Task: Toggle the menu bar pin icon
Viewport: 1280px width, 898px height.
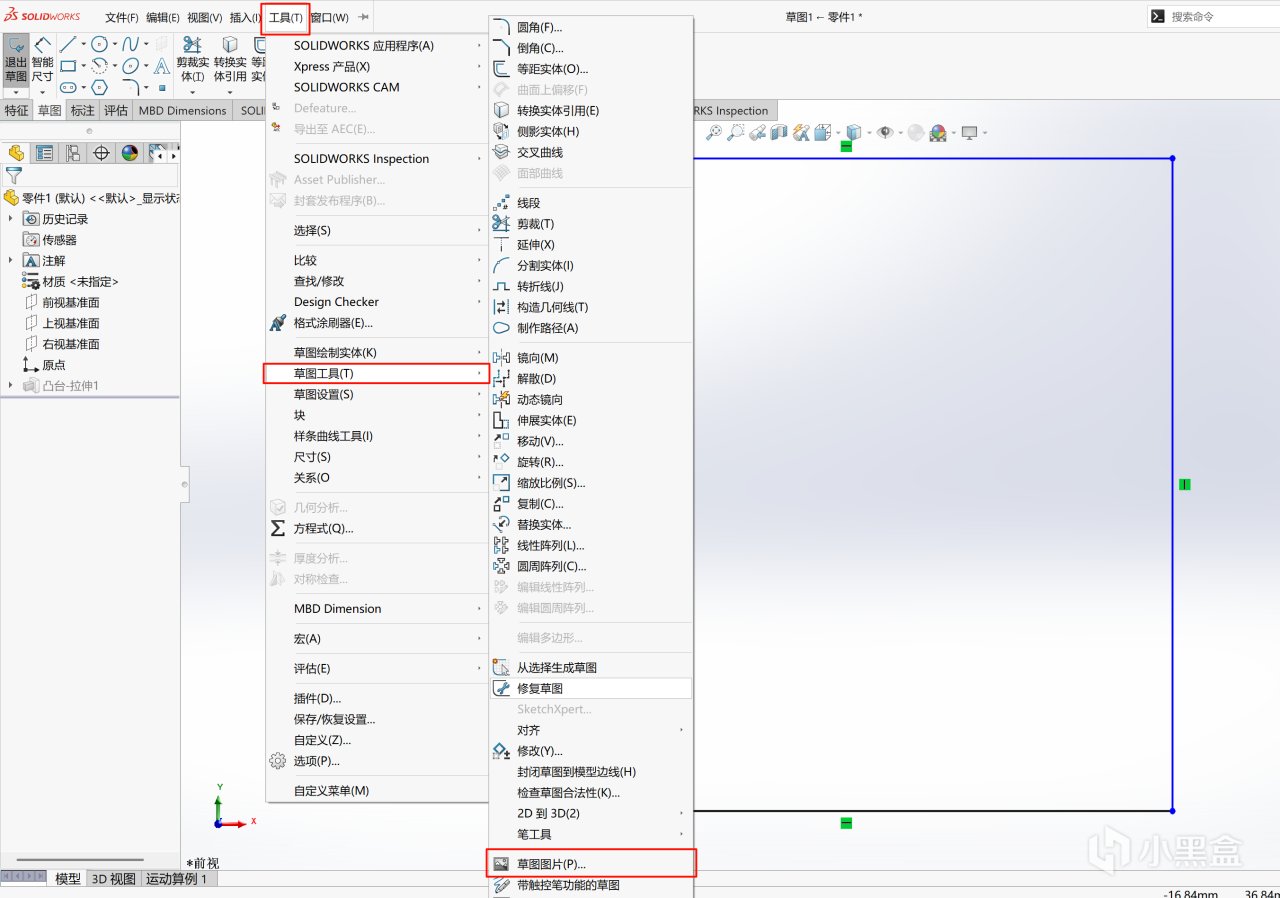Action: (x=364, y=17)
